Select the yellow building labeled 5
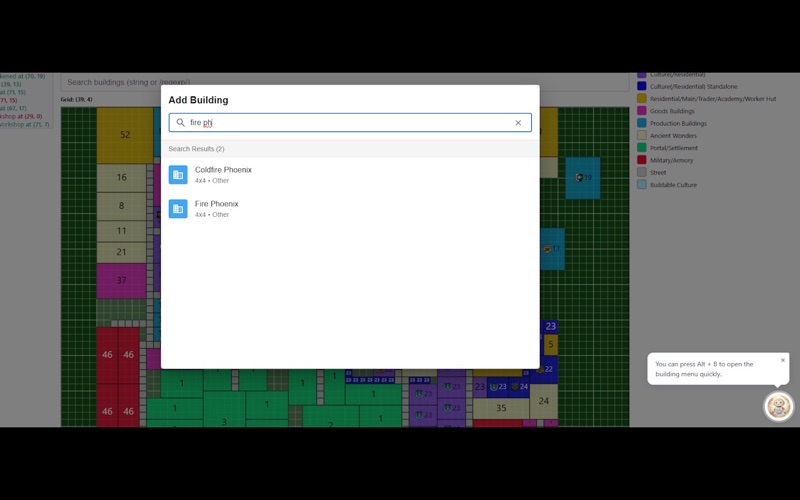 tap(551, 344)
